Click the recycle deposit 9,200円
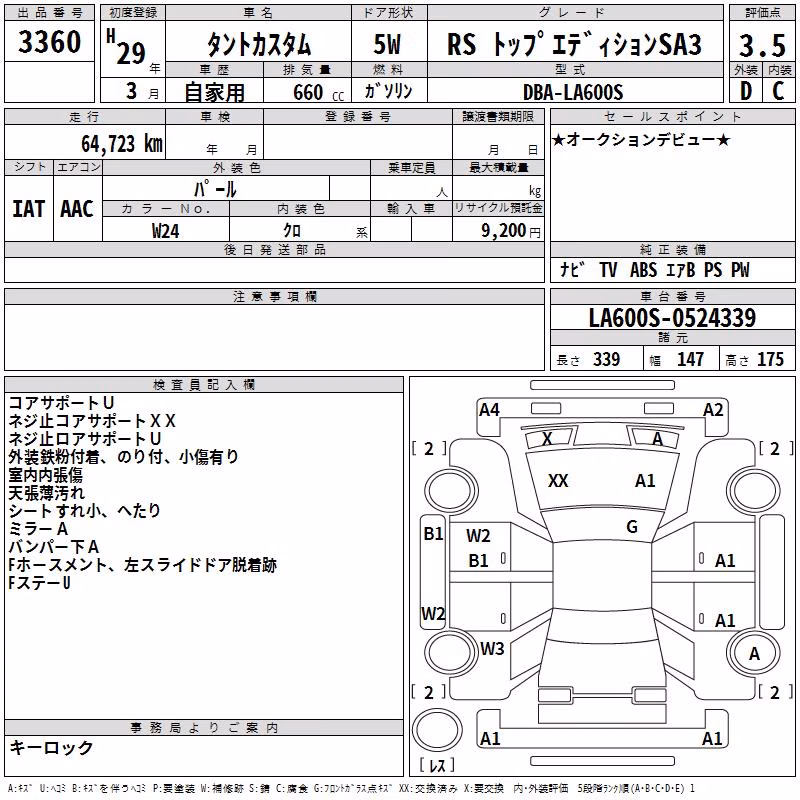Image resolution: width=800 pixels, height=800 pixels. pos(511,231)
